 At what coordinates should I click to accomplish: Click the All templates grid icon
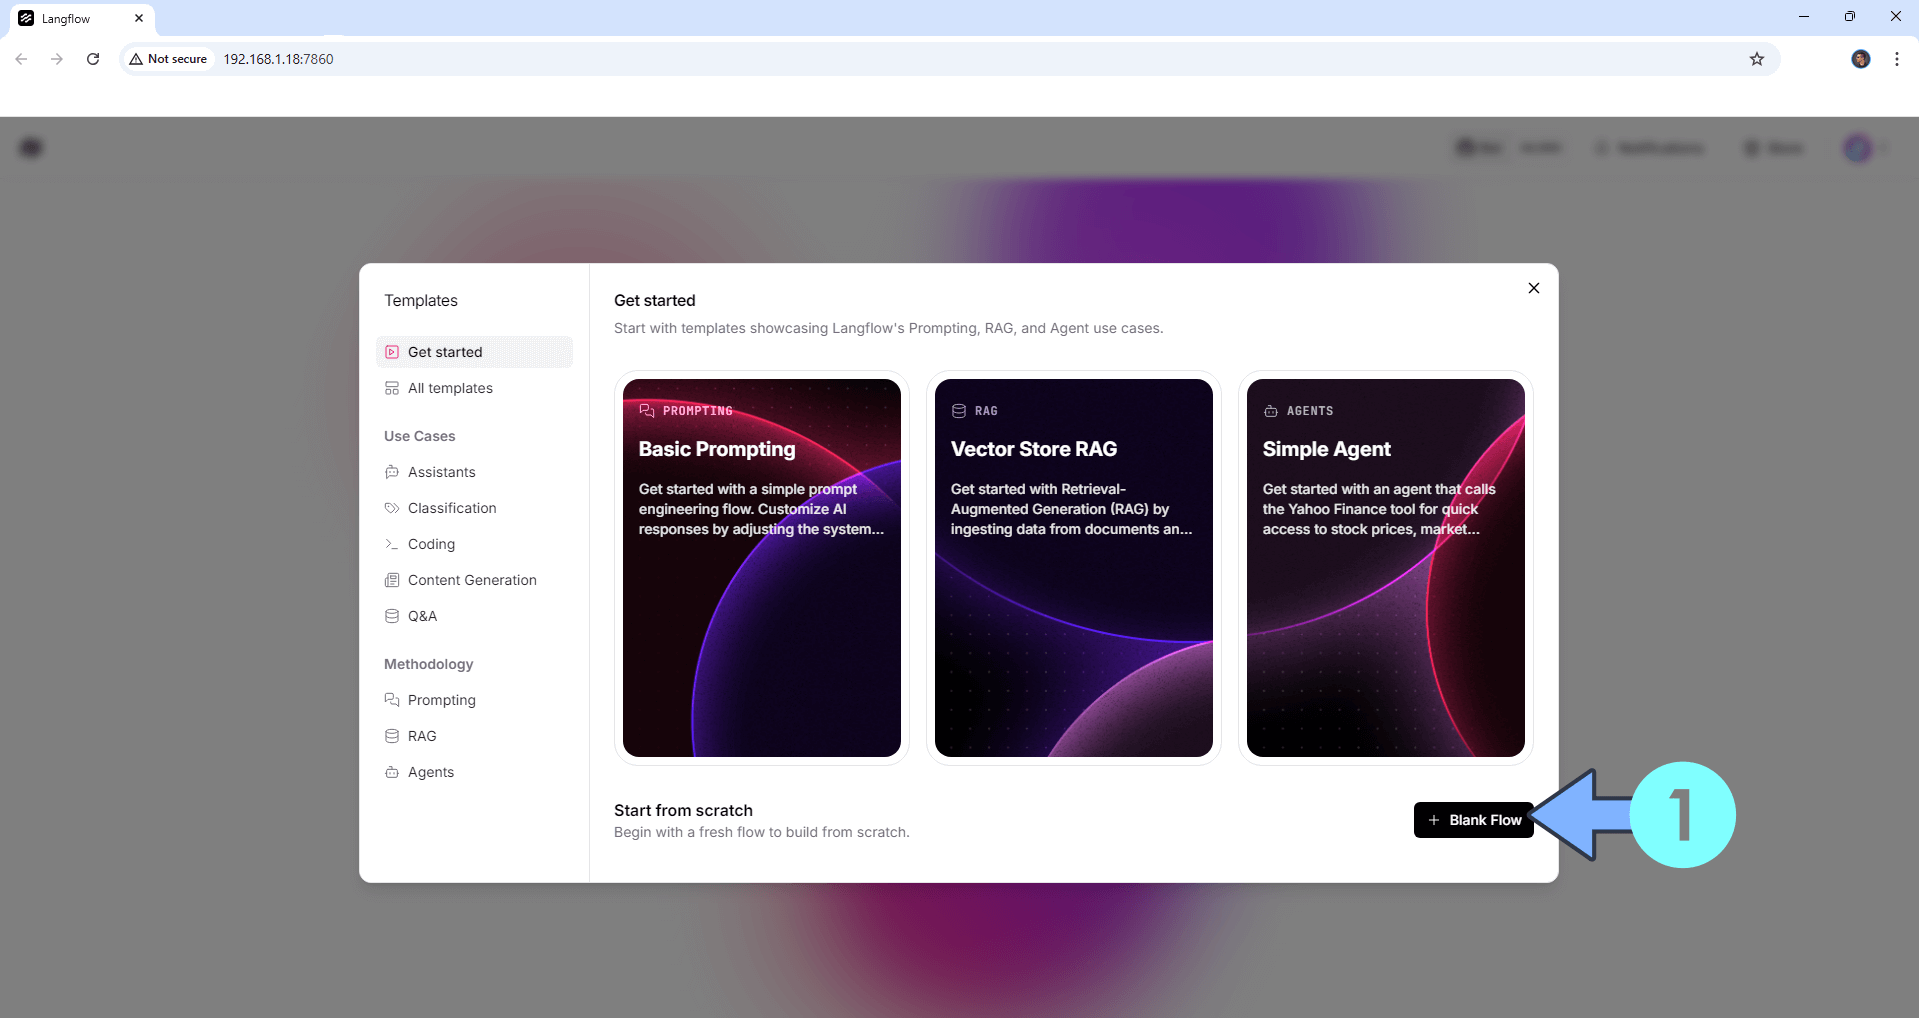tap(392, 388)
